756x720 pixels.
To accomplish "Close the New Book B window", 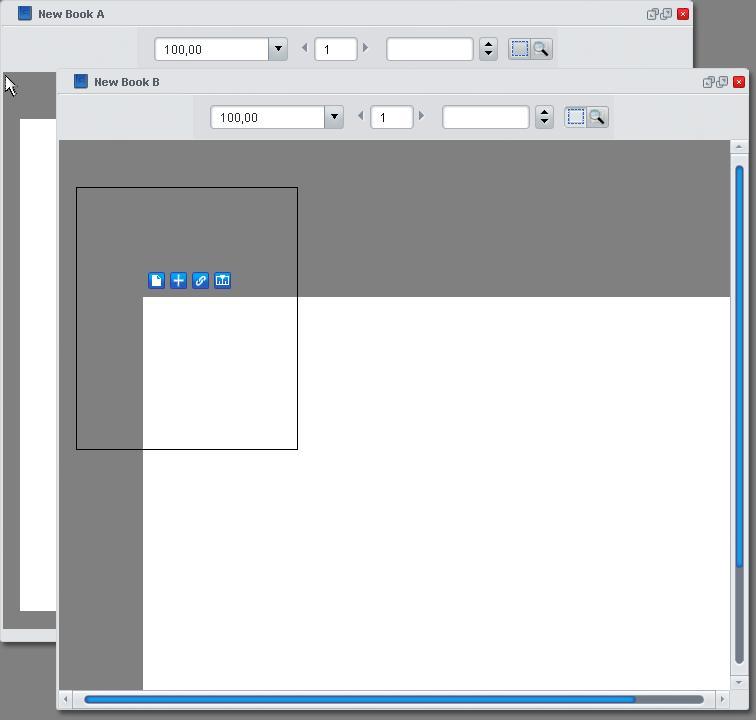I will [x=739, y=82].
